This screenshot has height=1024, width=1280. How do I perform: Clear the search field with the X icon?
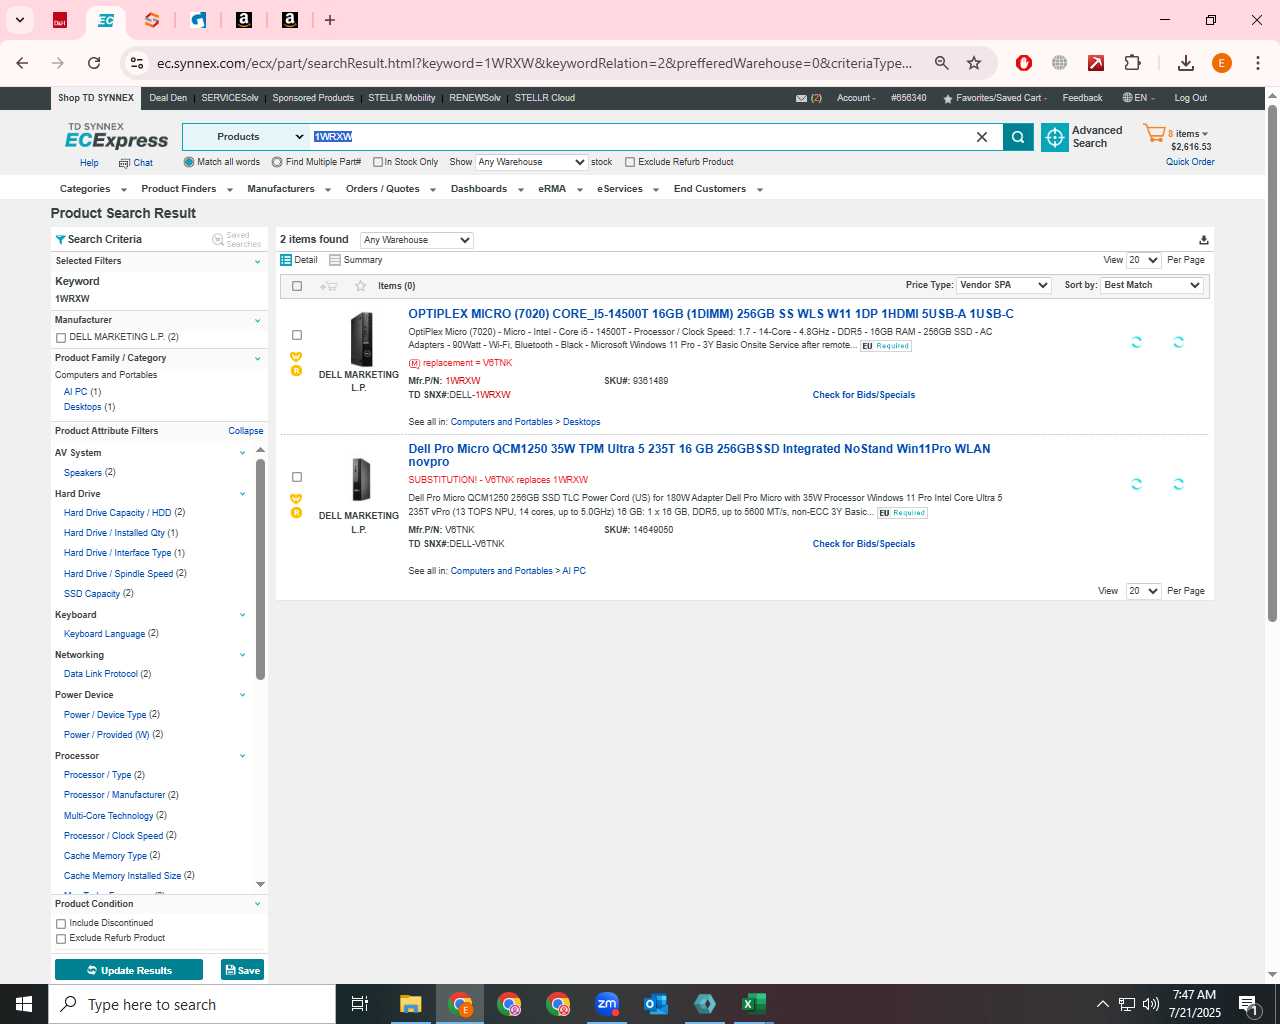[982, 137]
